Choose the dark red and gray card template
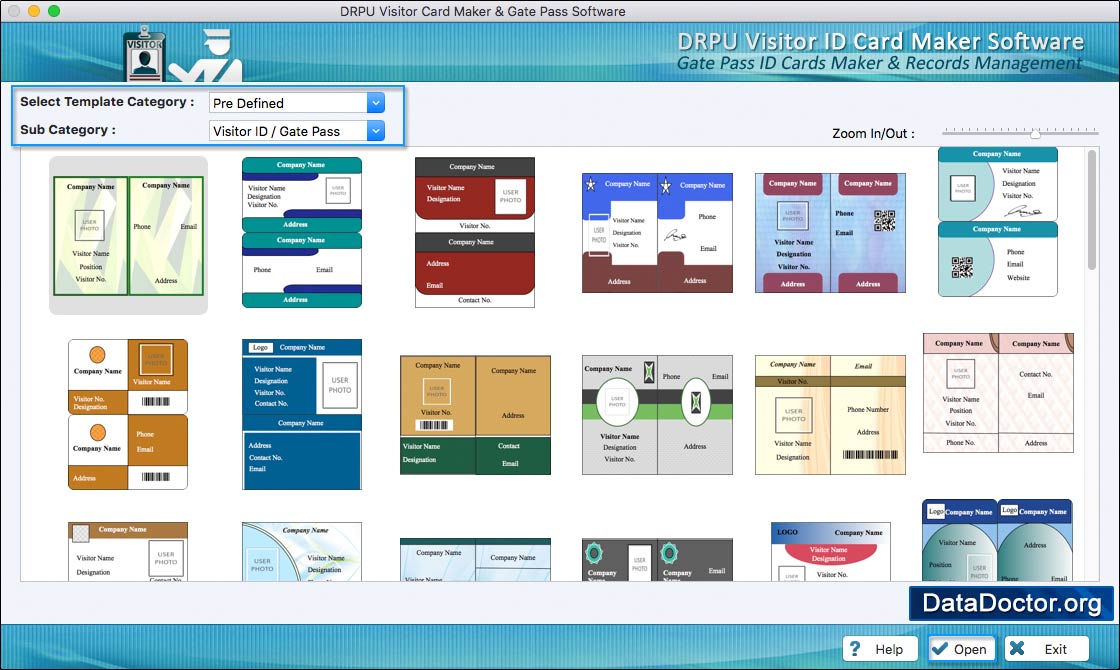Image resolution: width=1120 pixels, height=670 pixels. (474, 233)
